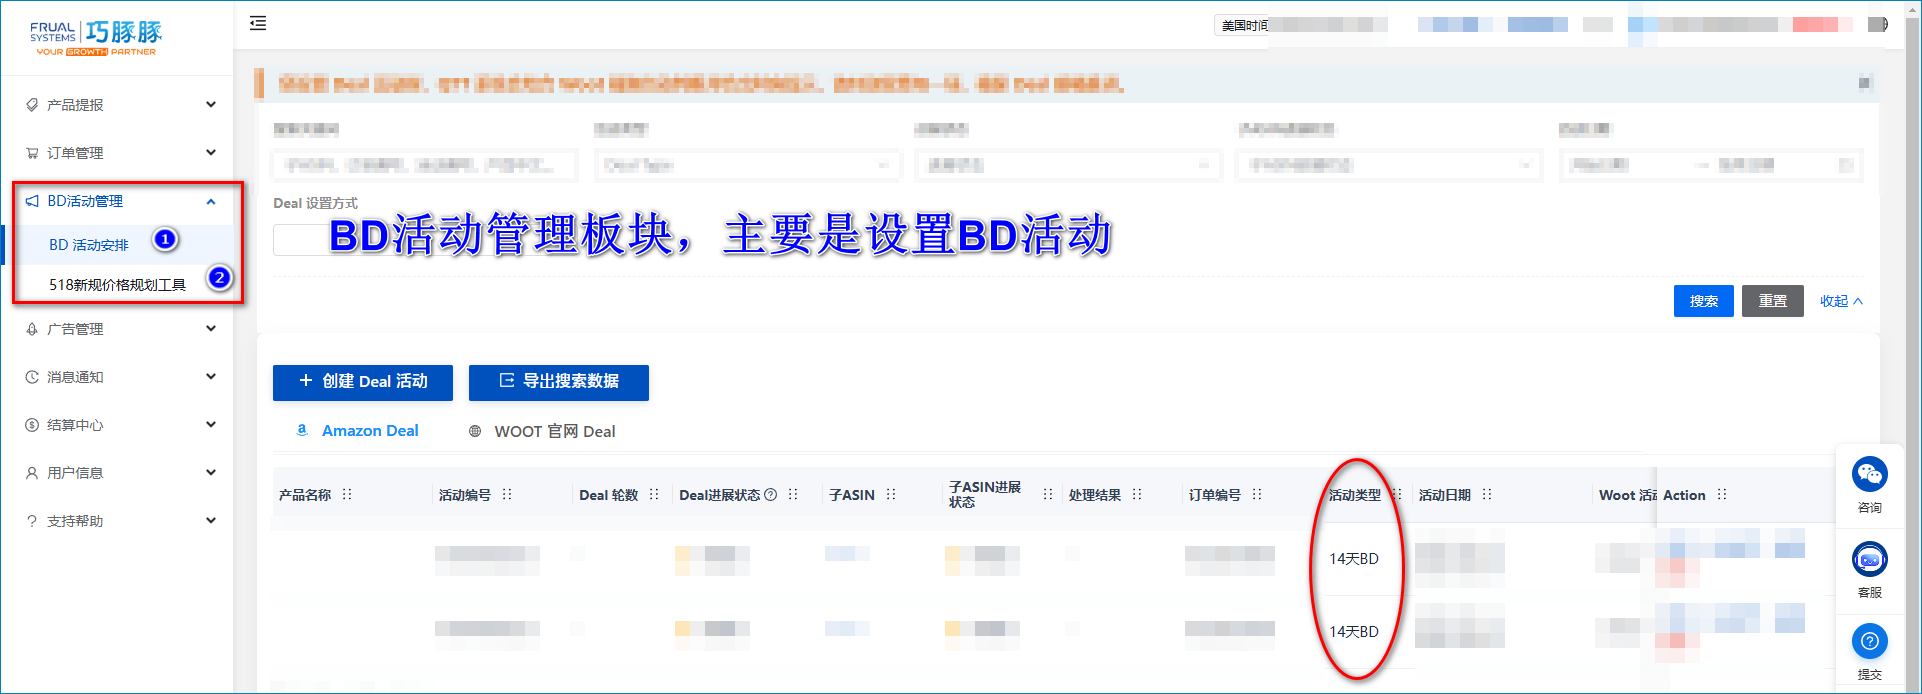This screenshot has height=694, width=1922.
Task: Click the 提交 question mark icon
Action: click(1869, 641)
